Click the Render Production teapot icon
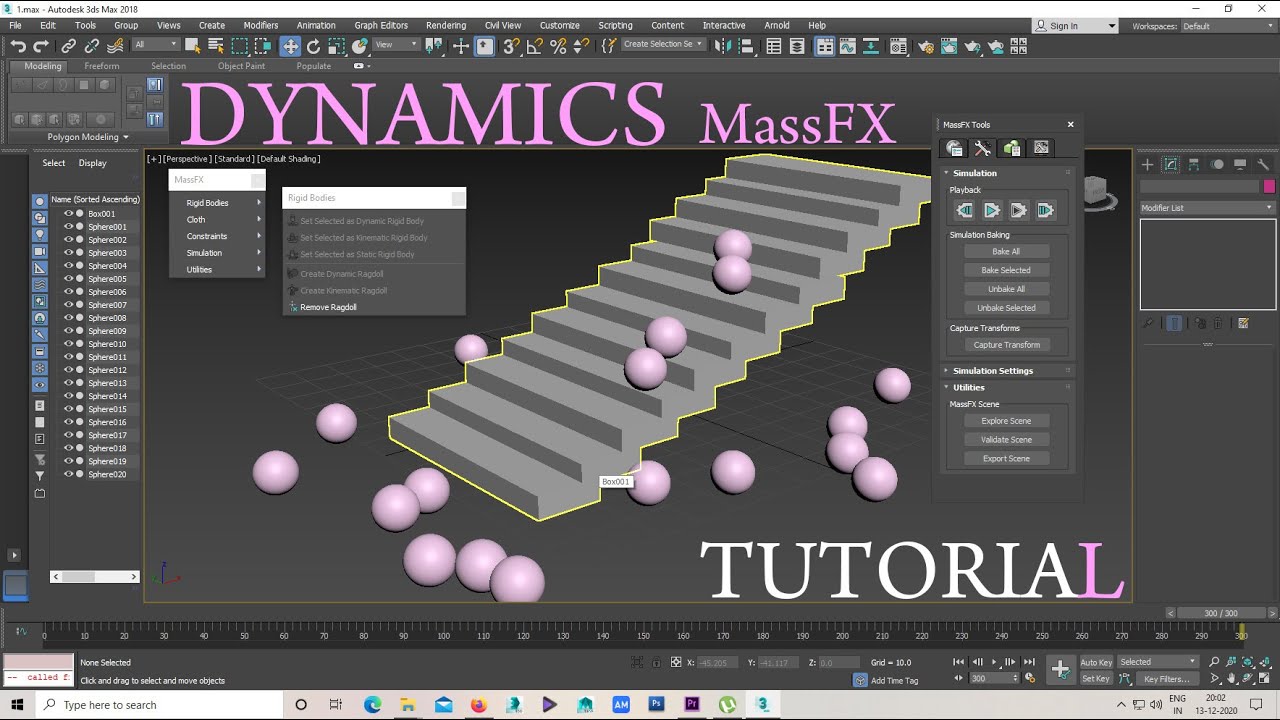This screenshot has height=720, width=1280. [972, 46]
